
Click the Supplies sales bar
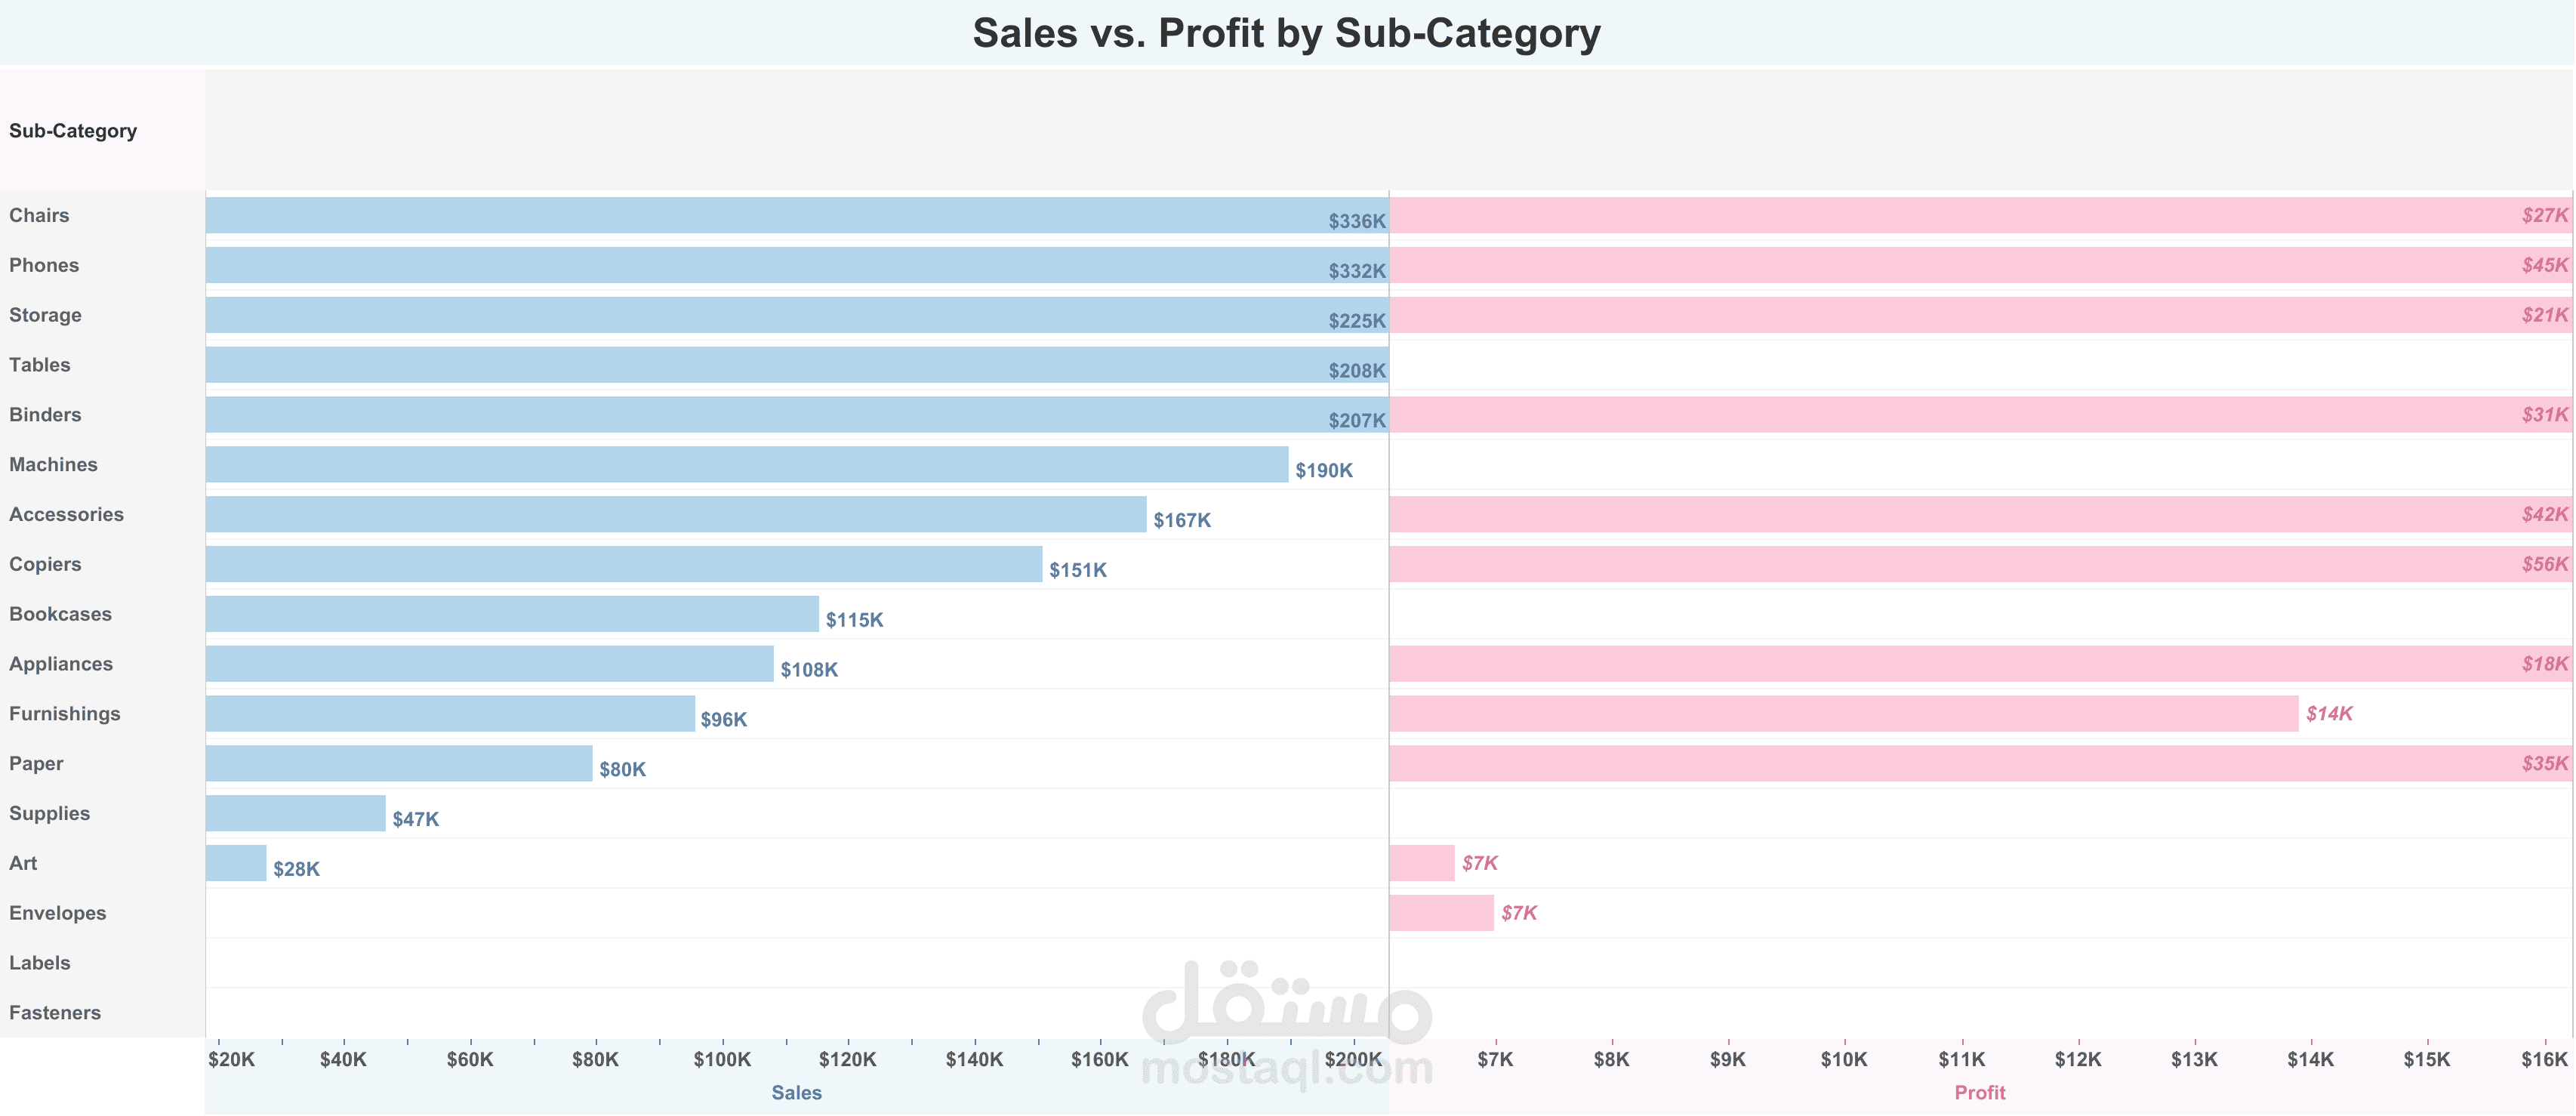[x=296, y=813]
